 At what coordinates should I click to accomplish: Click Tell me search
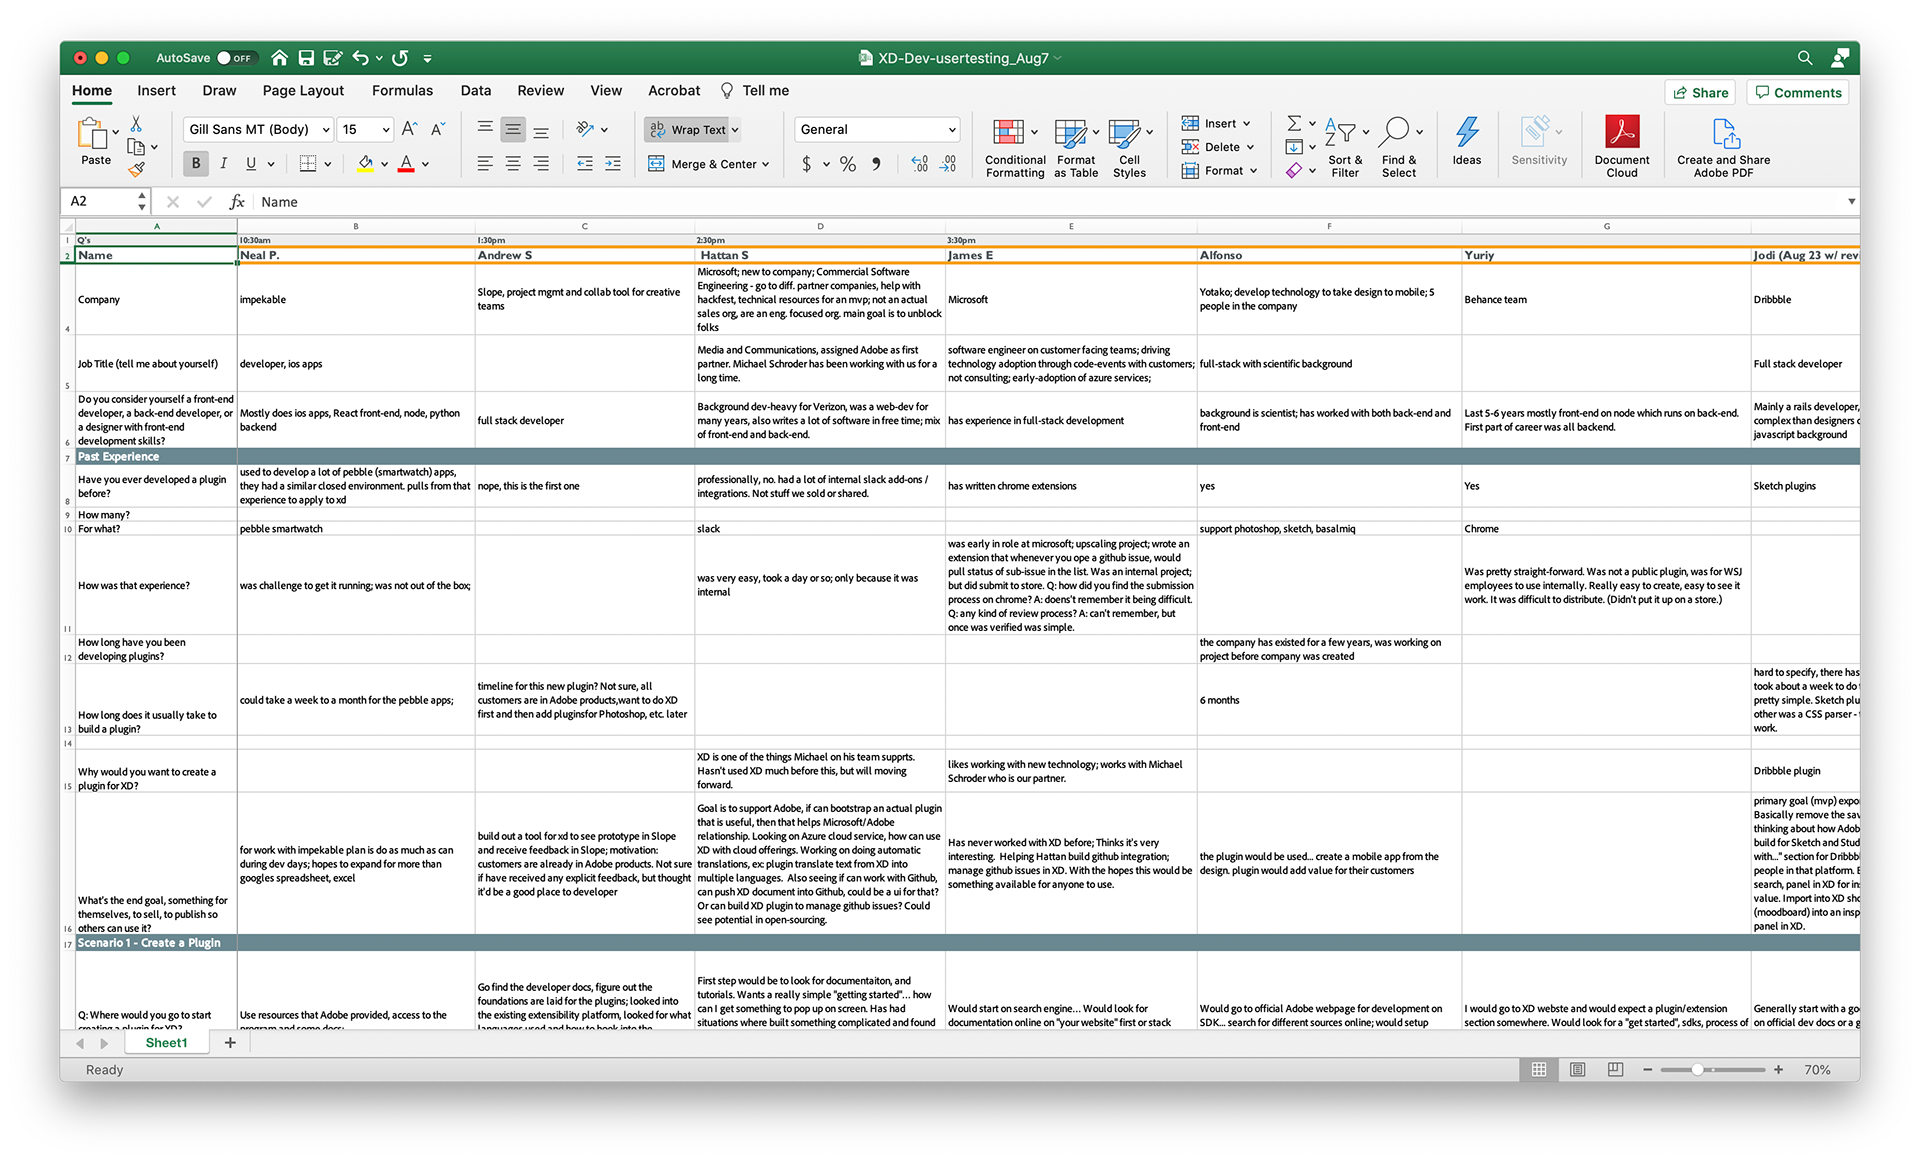(755, 90)
